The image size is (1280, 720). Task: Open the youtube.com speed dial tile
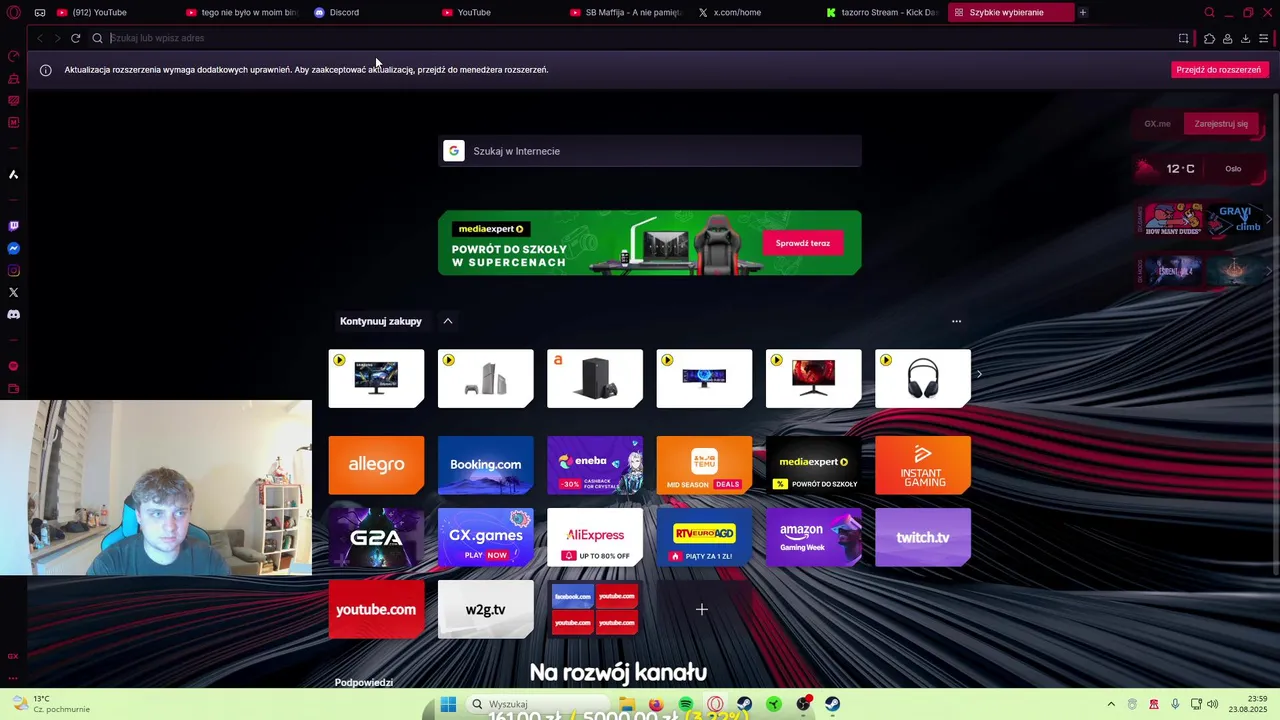click(376, 609)
